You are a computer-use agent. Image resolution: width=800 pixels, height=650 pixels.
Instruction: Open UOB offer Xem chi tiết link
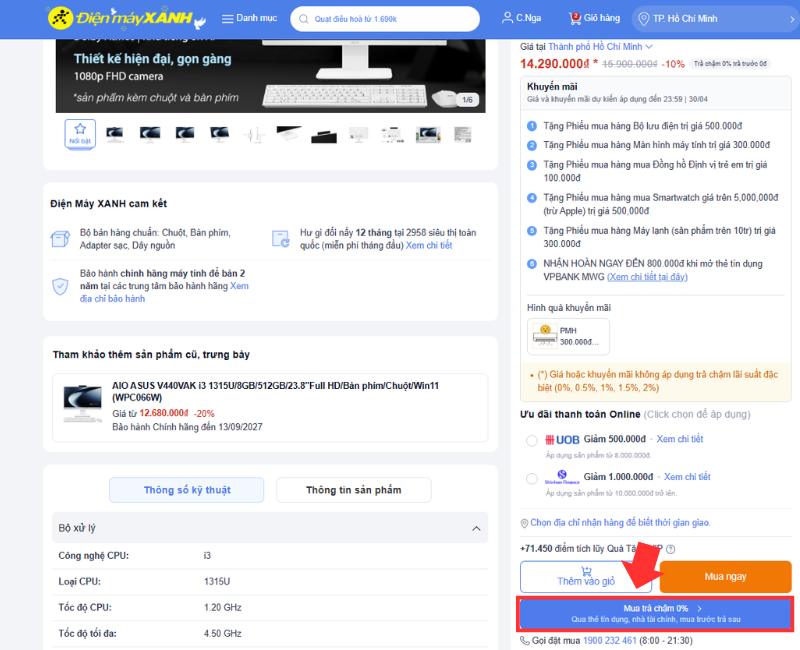click(x=680, y=439)
